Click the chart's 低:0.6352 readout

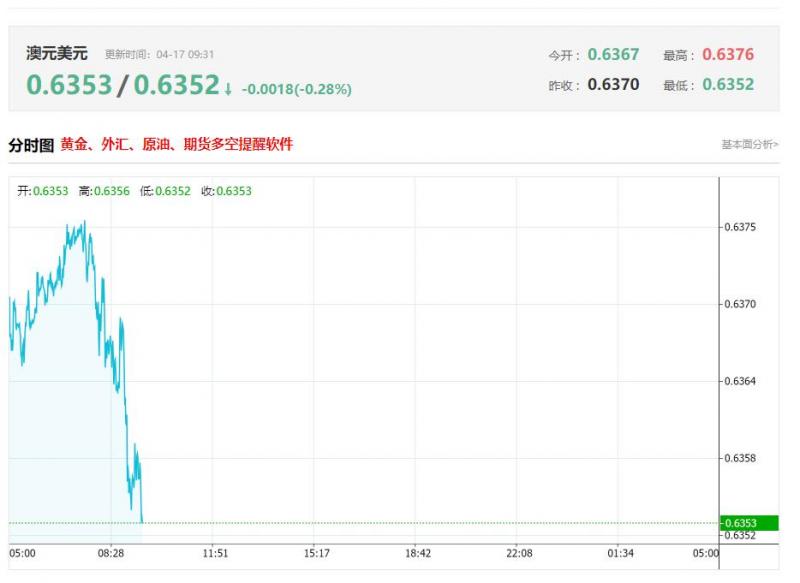click(x=165, y=191)
